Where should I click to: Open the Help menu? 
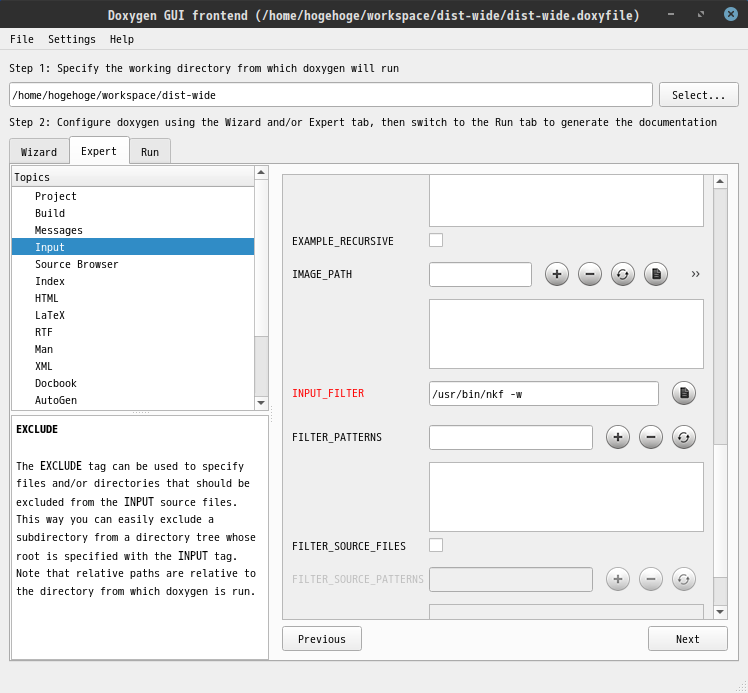(122, 39)
